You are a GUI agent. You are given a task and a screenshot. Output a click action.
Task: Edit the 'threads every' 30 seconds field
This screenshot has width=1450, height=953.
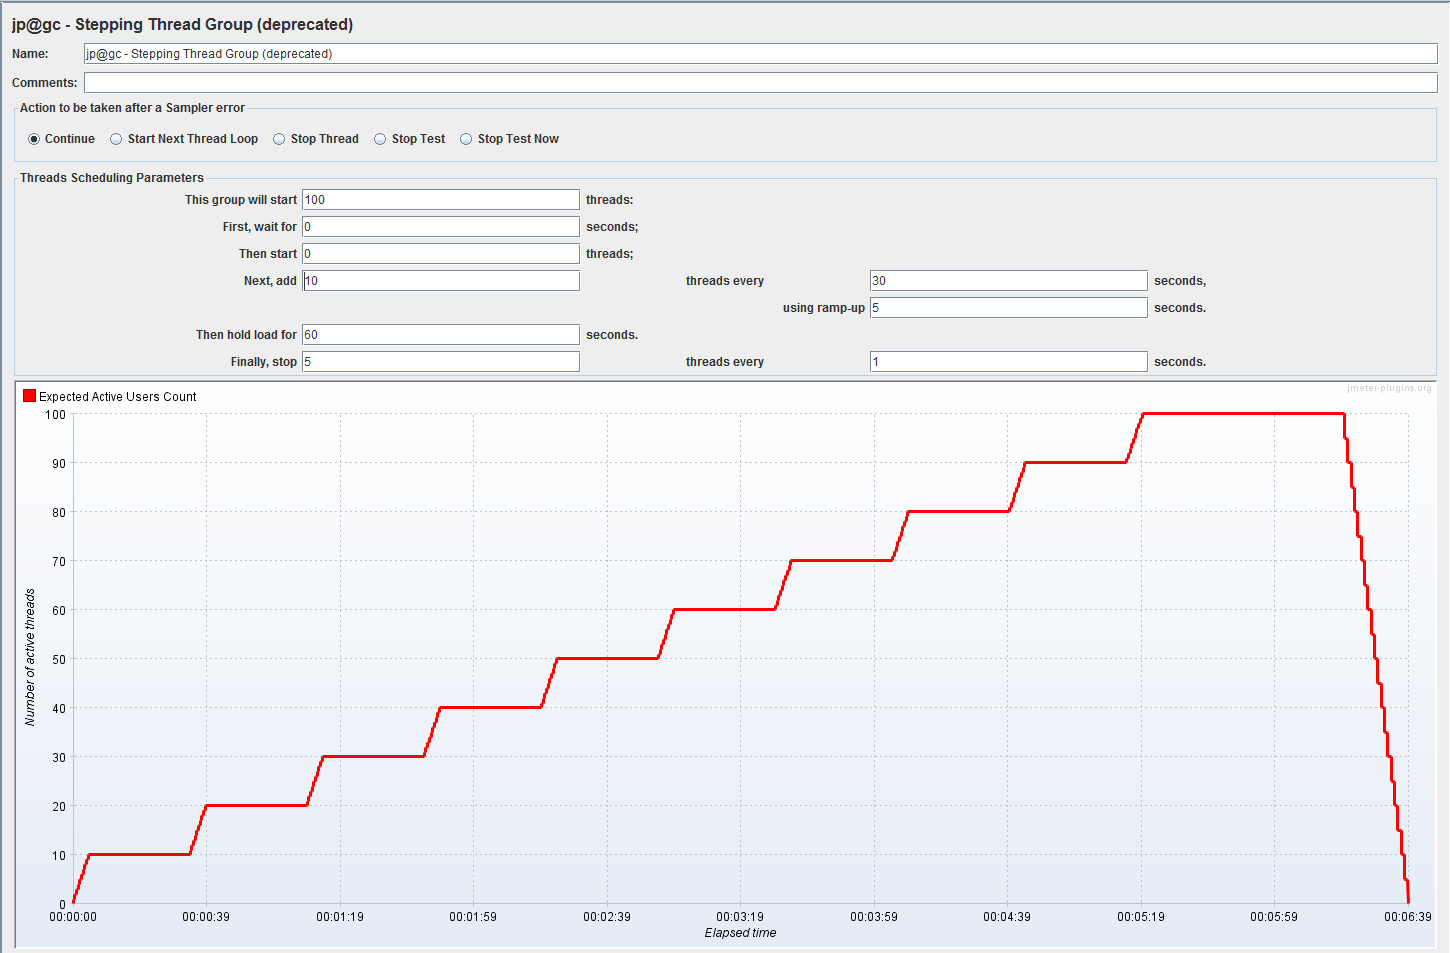tap(1008, 281)
